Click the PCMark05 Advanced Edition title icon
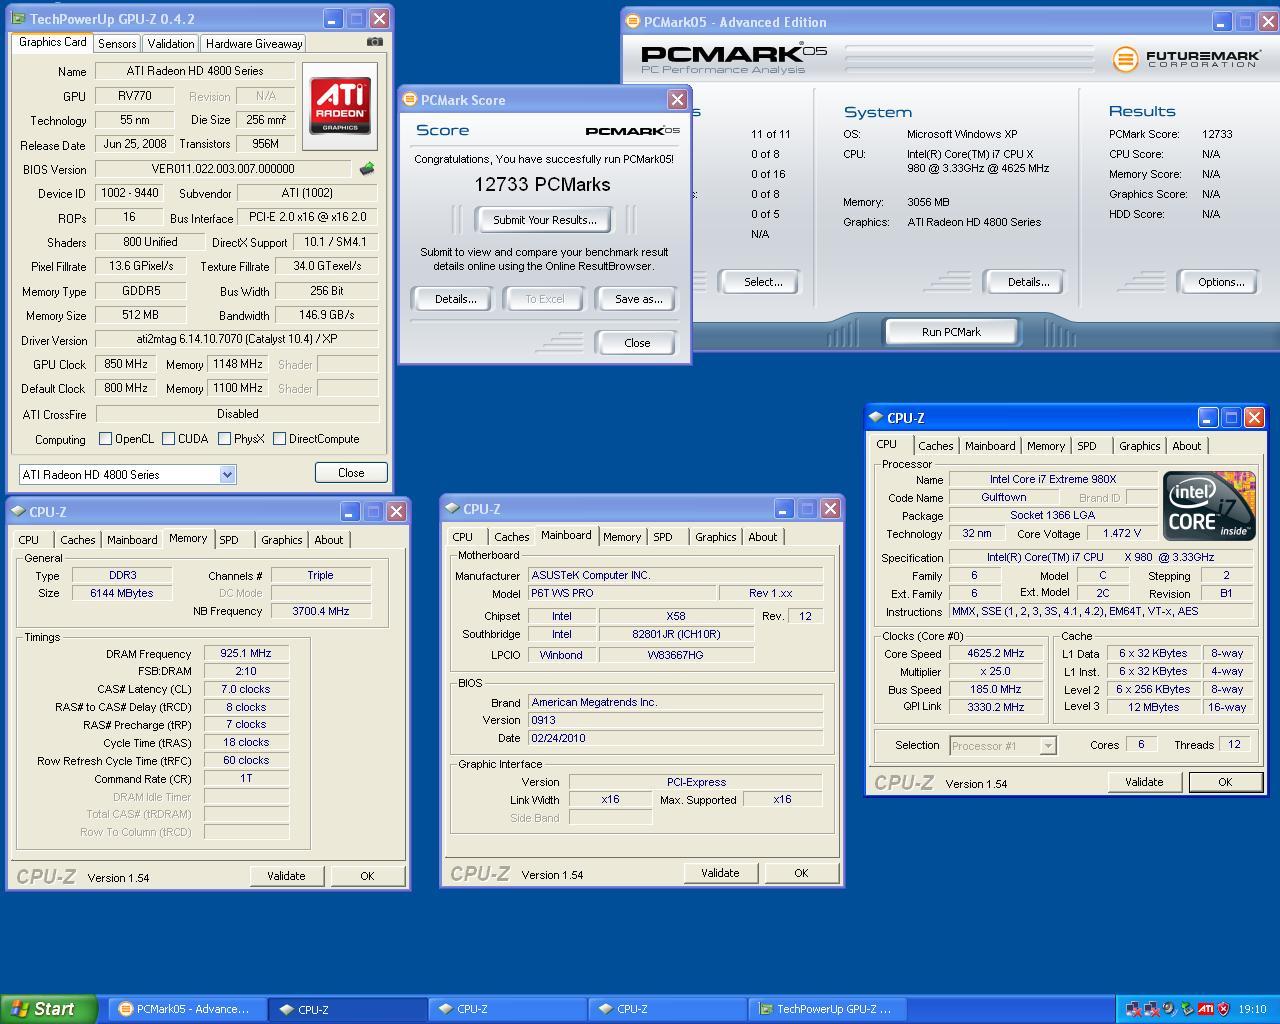The height and width of the screenshot is (1024, 1280). 632,22
